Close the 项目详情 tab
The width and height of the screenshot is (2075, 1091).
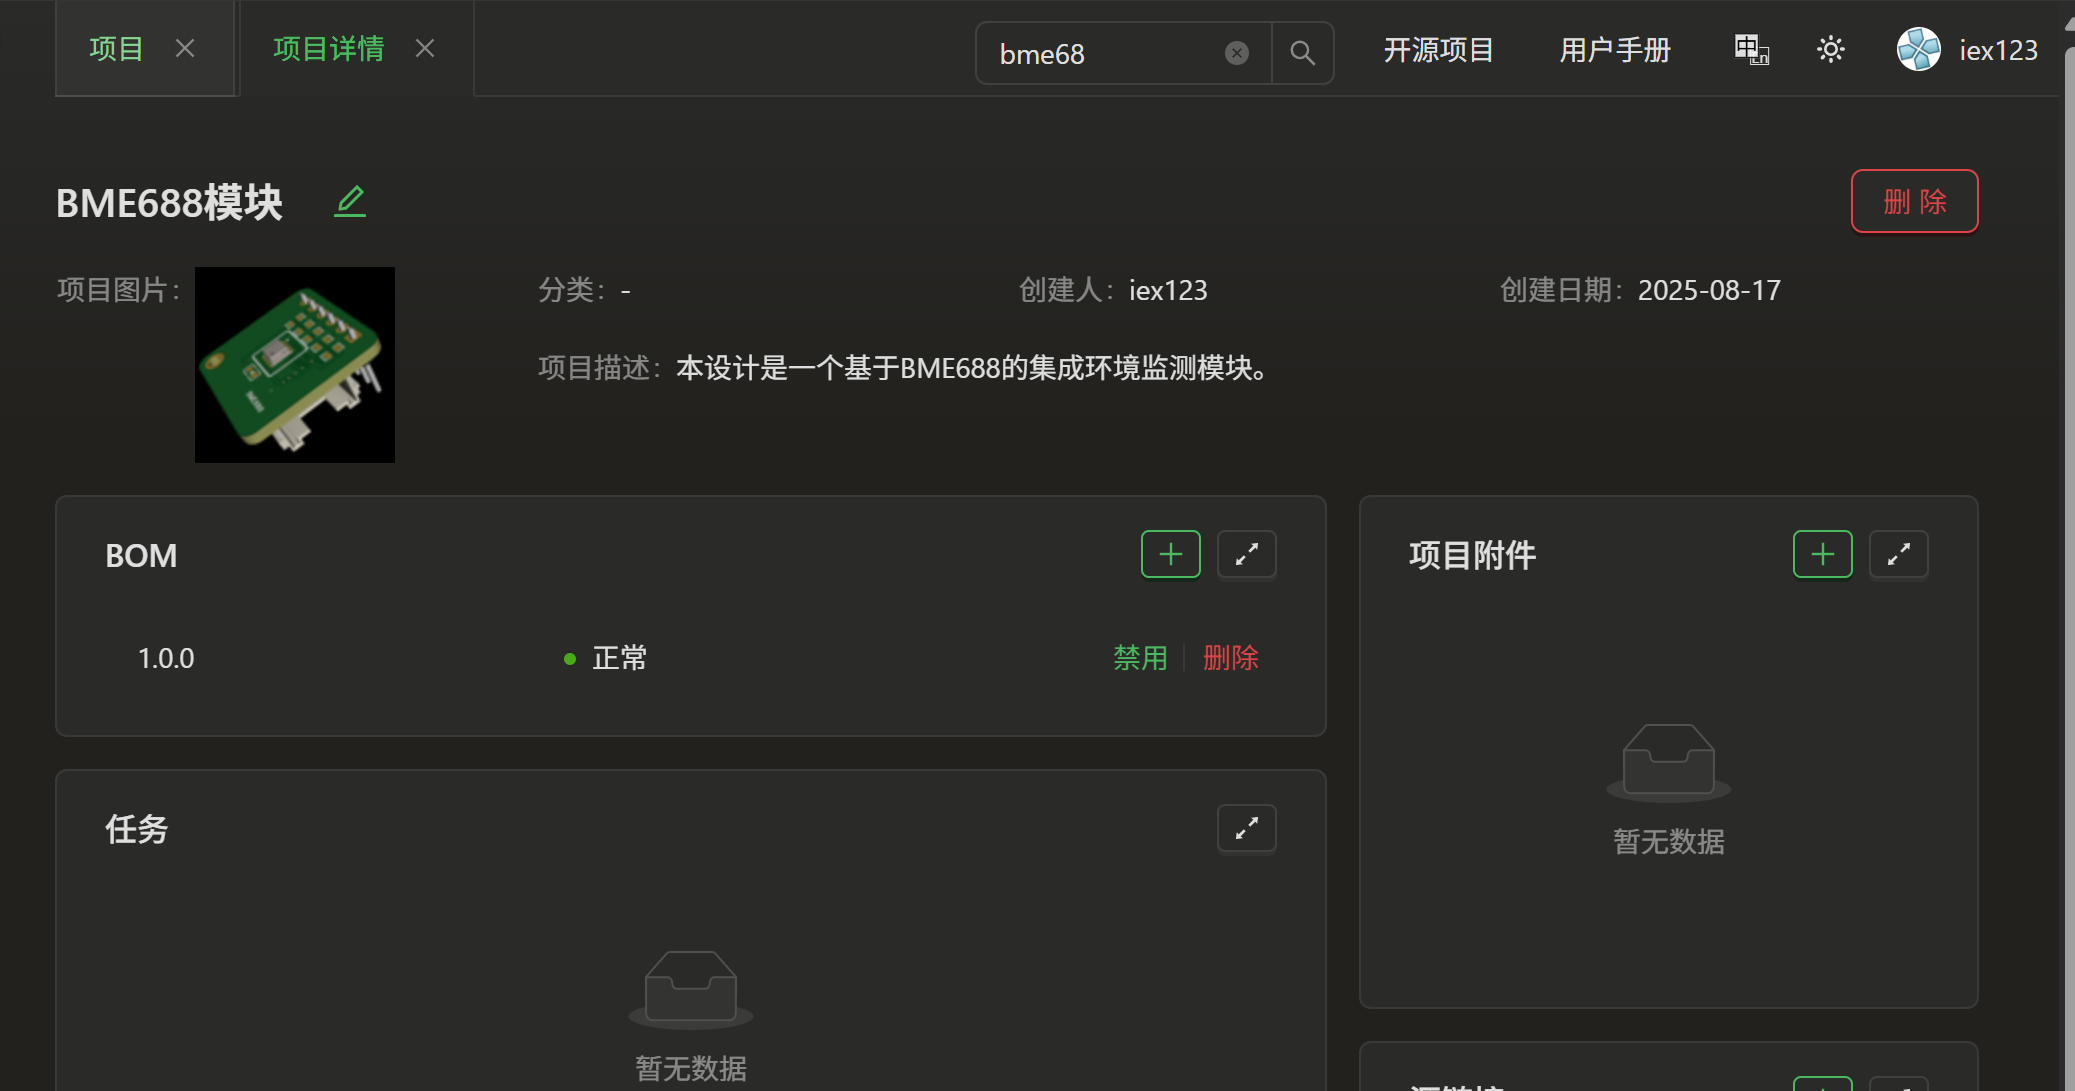(x=425, y=48)
